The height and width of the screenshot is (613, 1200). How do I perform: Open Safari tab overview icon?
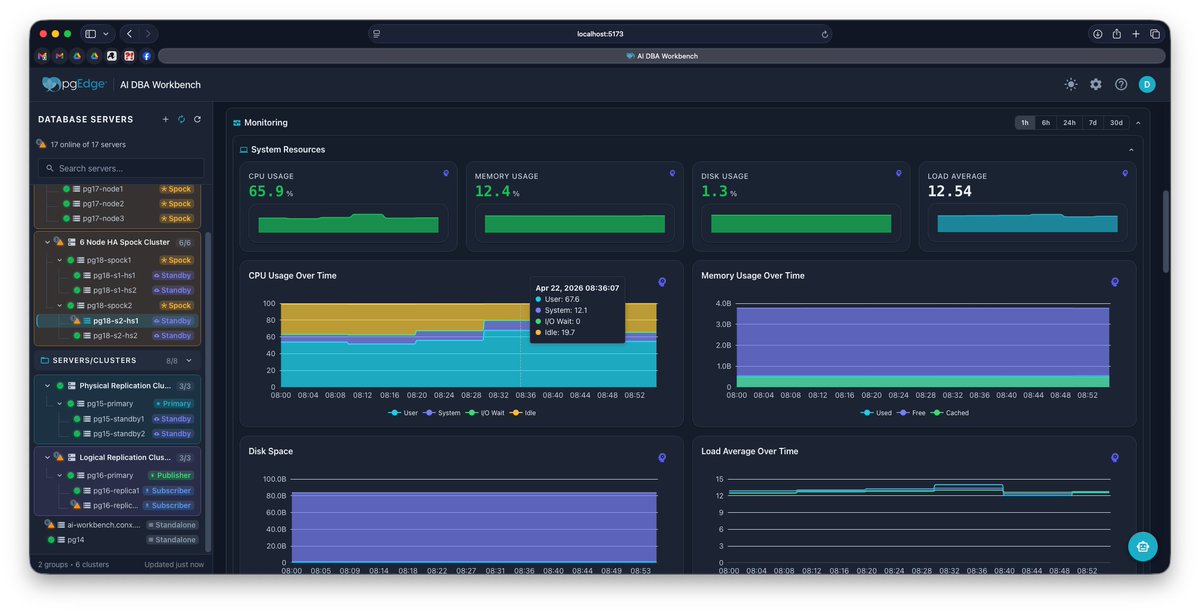1154,34
